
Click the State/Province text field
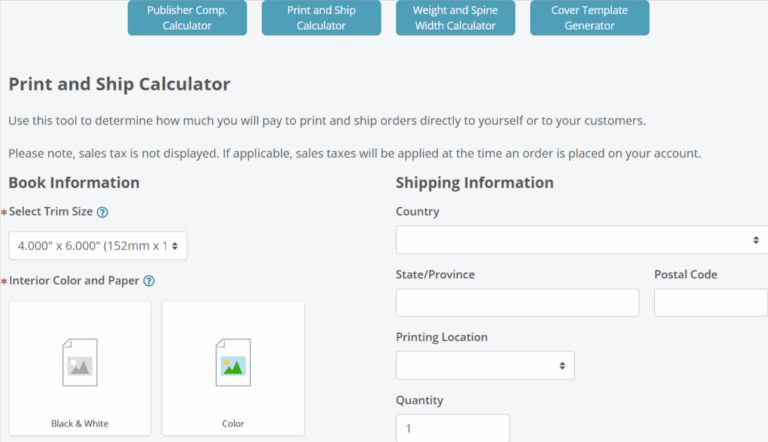click(x=517, y=303)
